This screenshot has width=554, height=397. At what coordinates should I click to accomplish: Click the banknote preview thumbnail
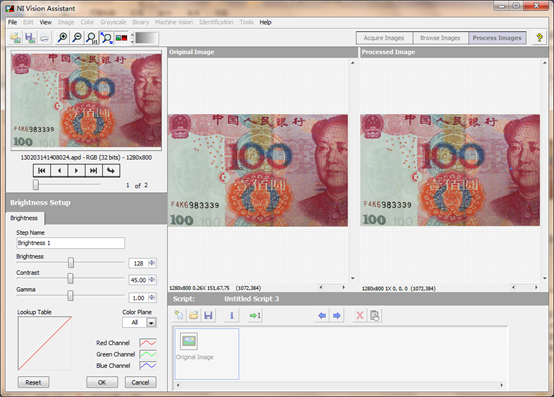[x=86, y=100]
